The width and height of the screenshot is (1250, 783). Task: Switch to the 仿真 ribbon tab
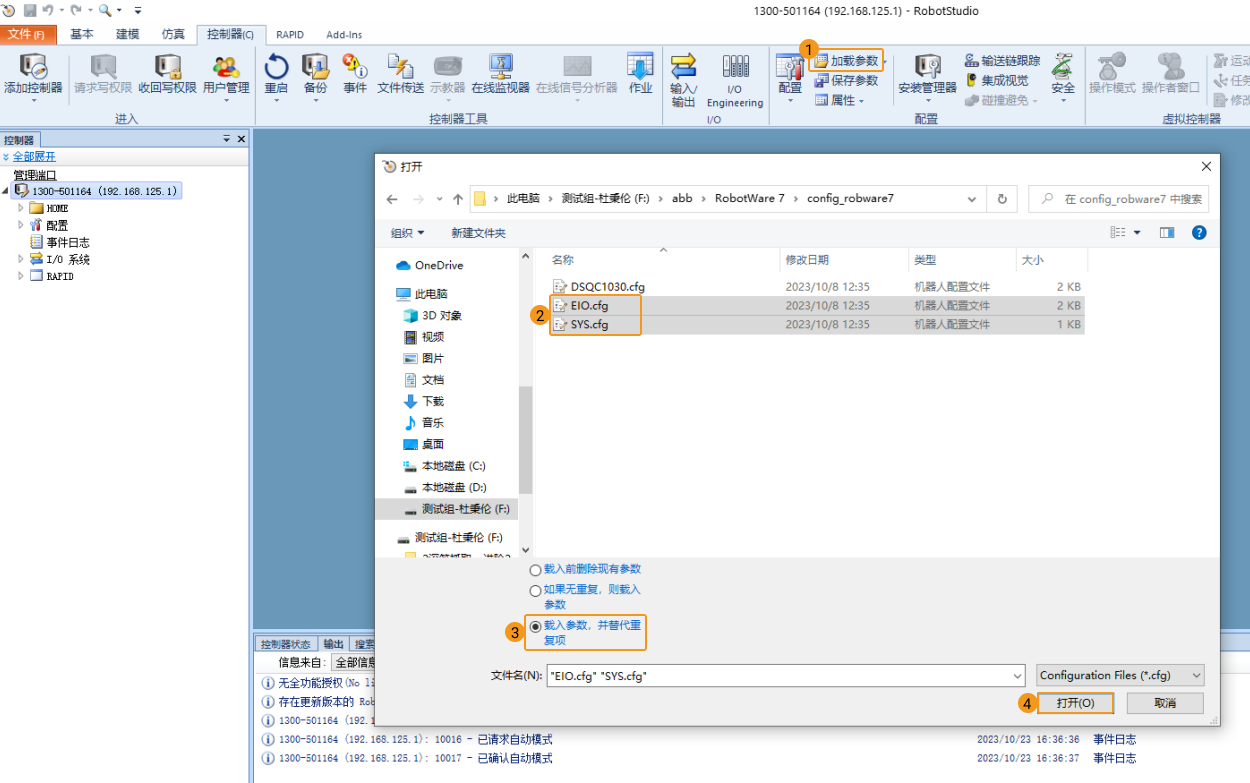tap(172, 34)
